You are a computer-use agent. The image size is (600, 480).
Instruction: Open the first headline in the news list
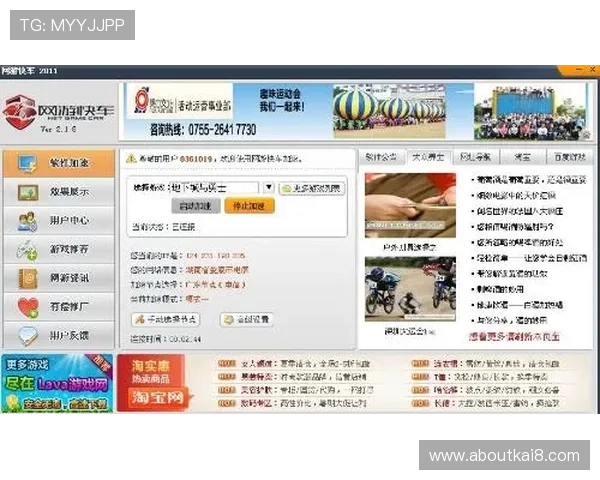(x=531, y=180)
